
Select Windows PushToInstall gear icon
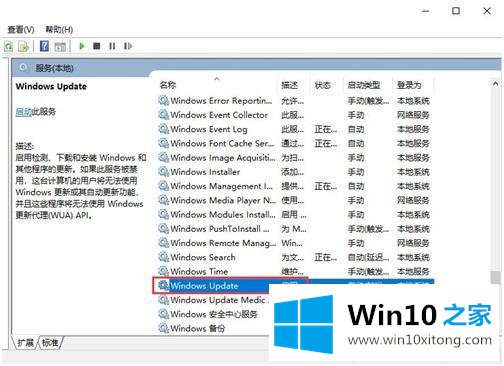coord(163,228)
